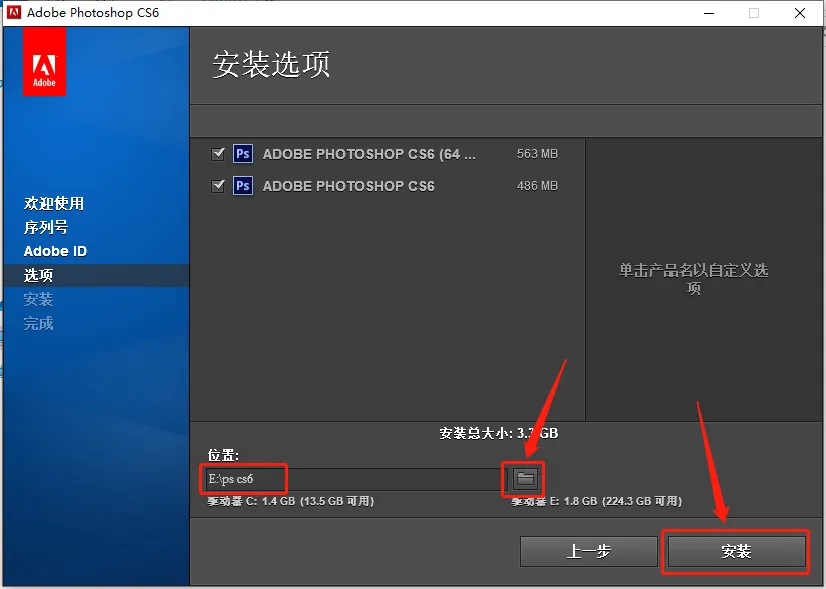This screenshot has width=826, height=589.
Task: Minimize the Adobe Photoshop CS6 installer window
Action: click(x=709, y=13)
